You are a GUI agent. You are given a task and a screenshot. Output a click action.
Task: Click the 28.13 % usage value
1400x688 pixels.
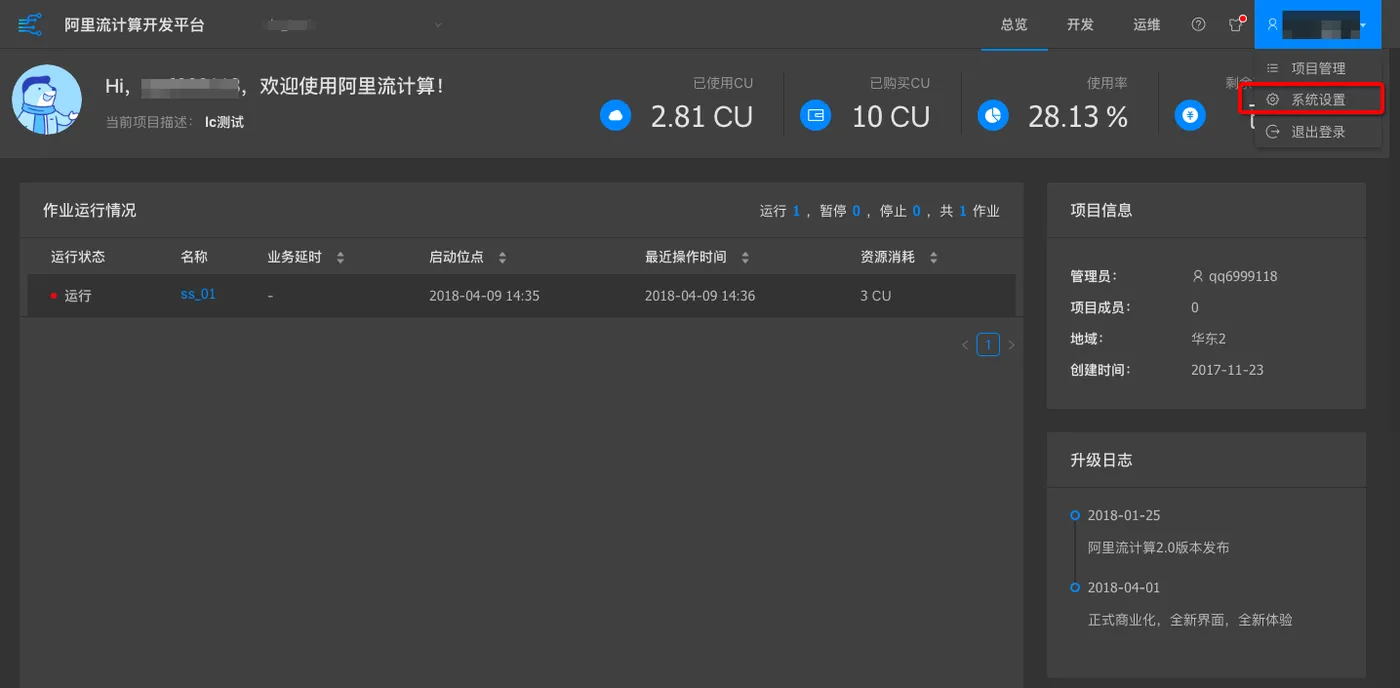(1078, 117)
